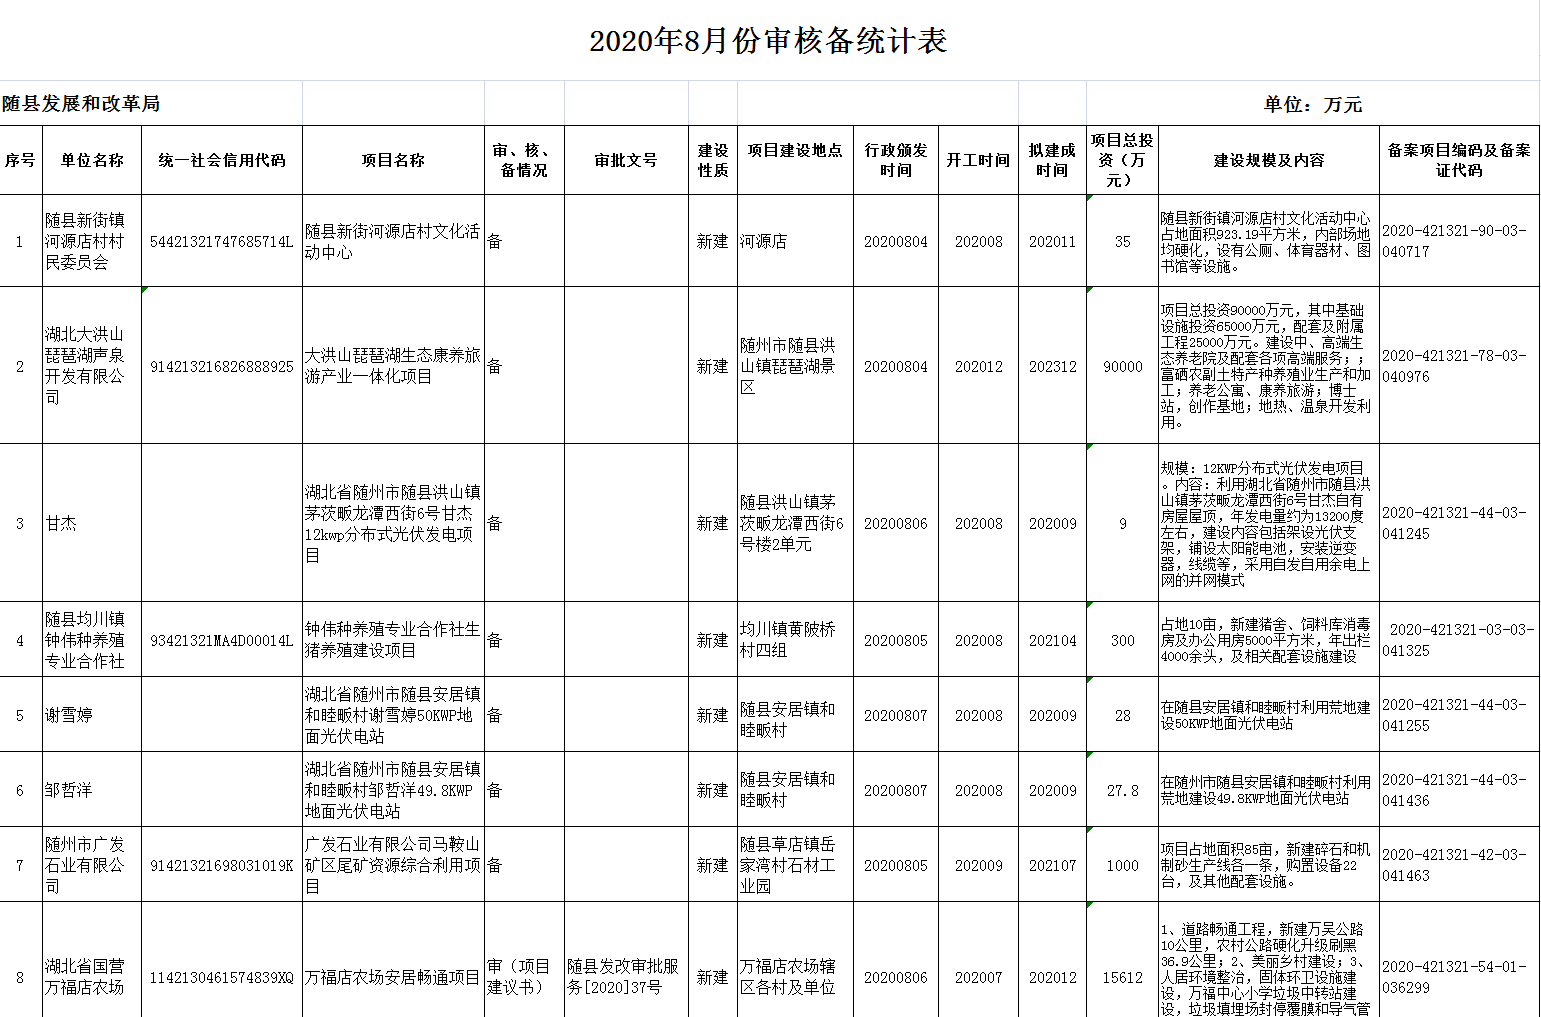Click the 审批文号 header cell
Screen dimensions: 1541x1017
pos(626,160)
